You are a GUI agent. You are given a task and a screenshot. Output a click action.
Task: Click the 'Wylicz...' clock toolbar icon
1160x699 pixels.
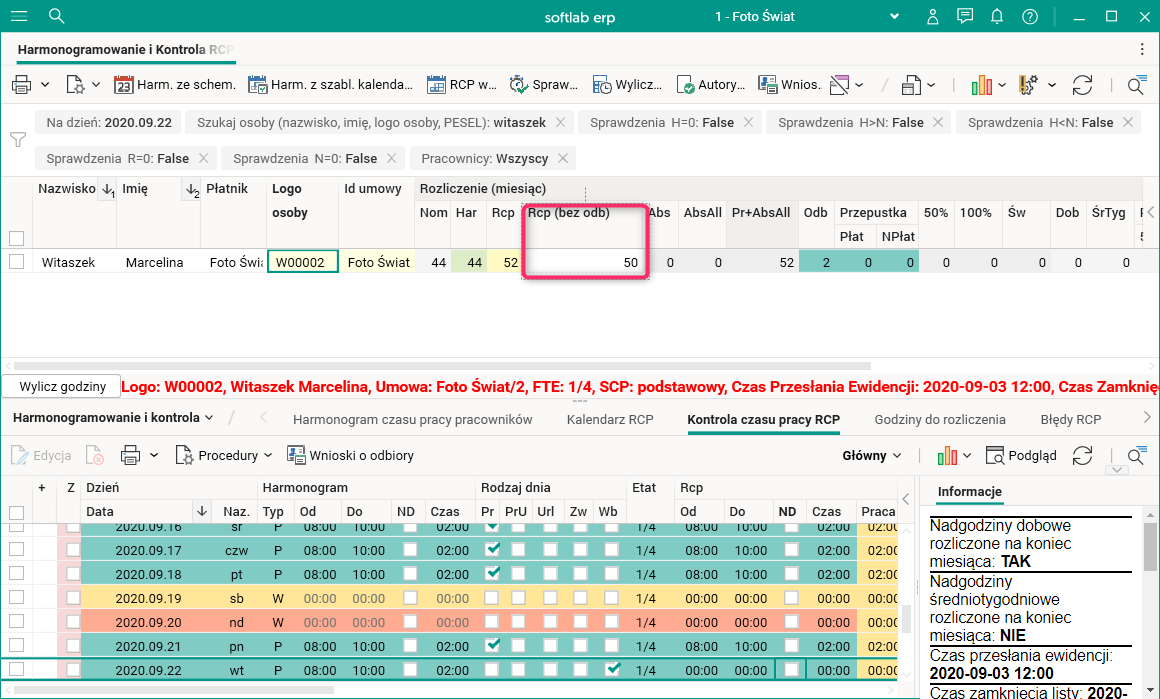[602, 85]
